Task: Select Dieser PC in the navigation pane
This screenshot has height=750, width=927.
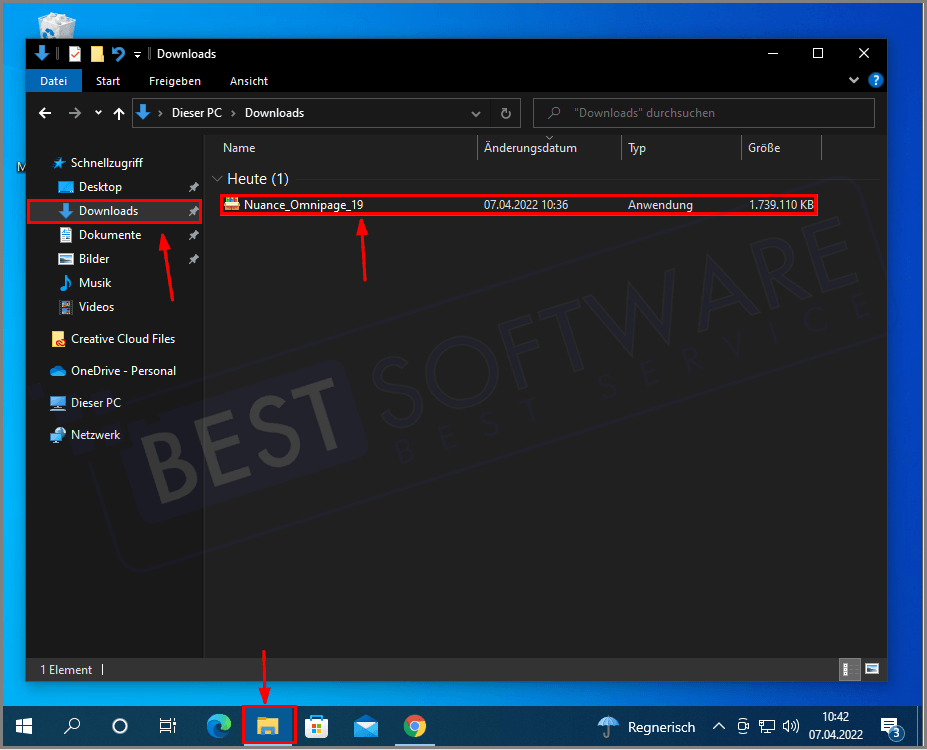Action: [96, 402]
